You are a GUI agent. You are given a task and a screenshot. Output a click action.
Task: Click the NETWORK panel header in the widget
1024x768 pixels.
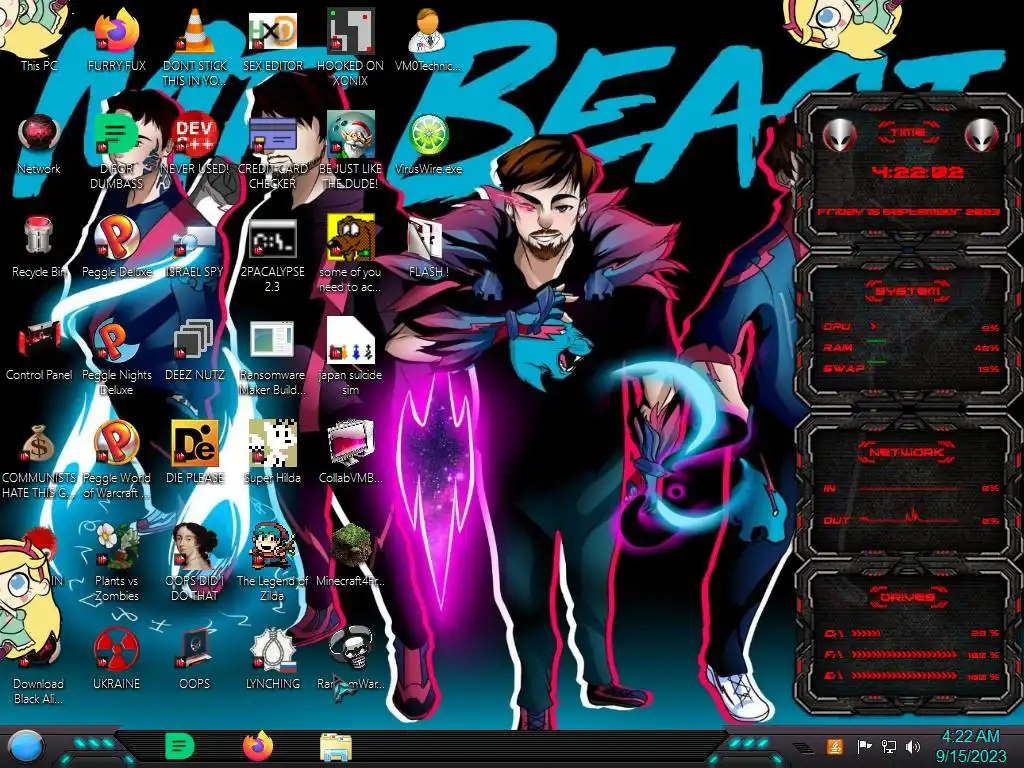pyautogui.click(x=908, y=451)
